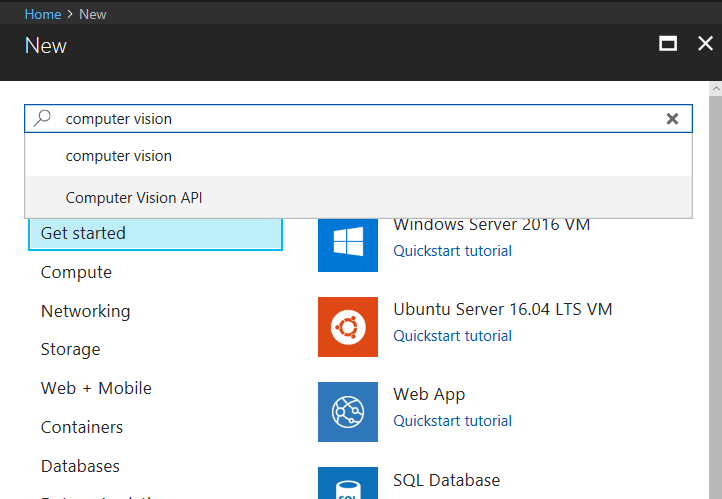722x499 pixels.
Task: Click the vertical scrollbar track
Action: 716,297
